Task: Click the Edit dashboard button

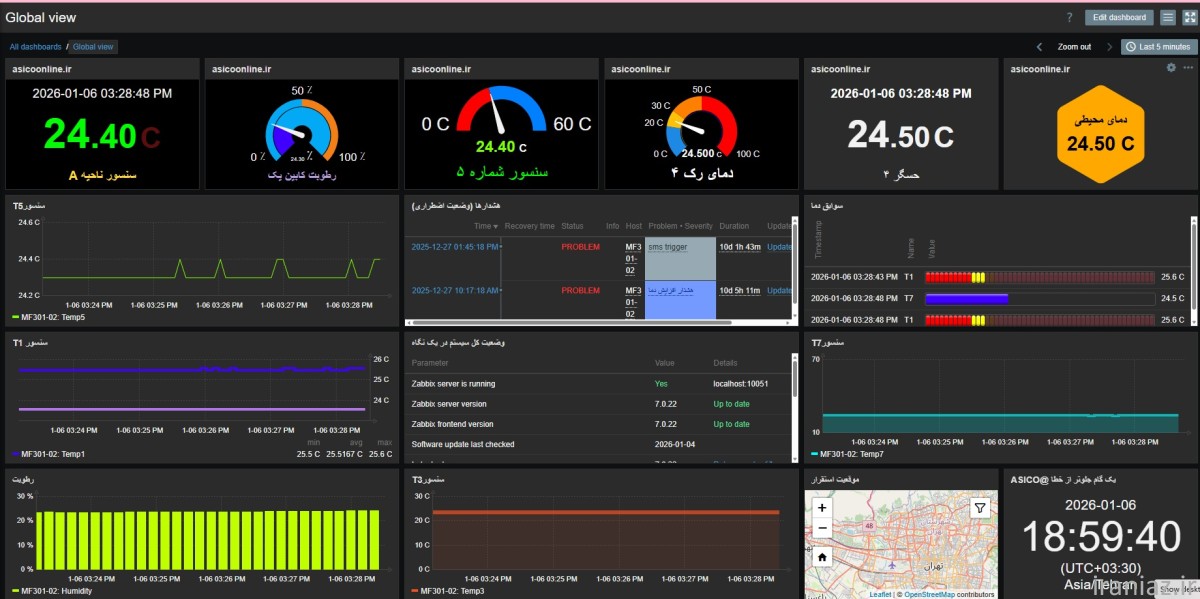Action: (1119, 17)
